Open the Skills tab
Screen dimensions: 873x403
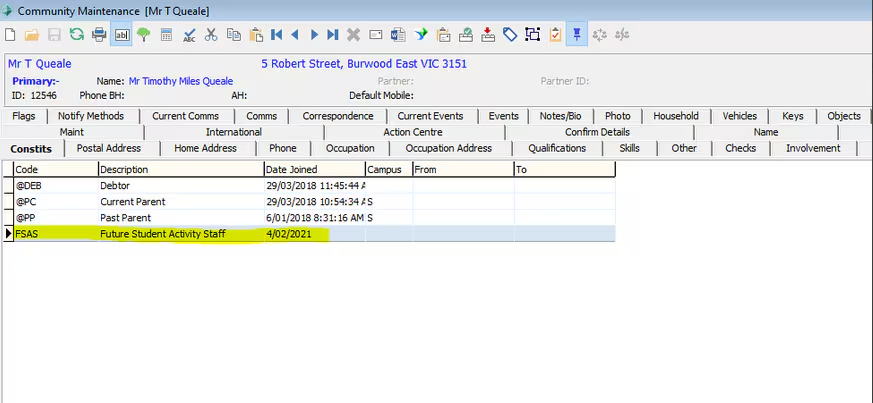point(629,148)
